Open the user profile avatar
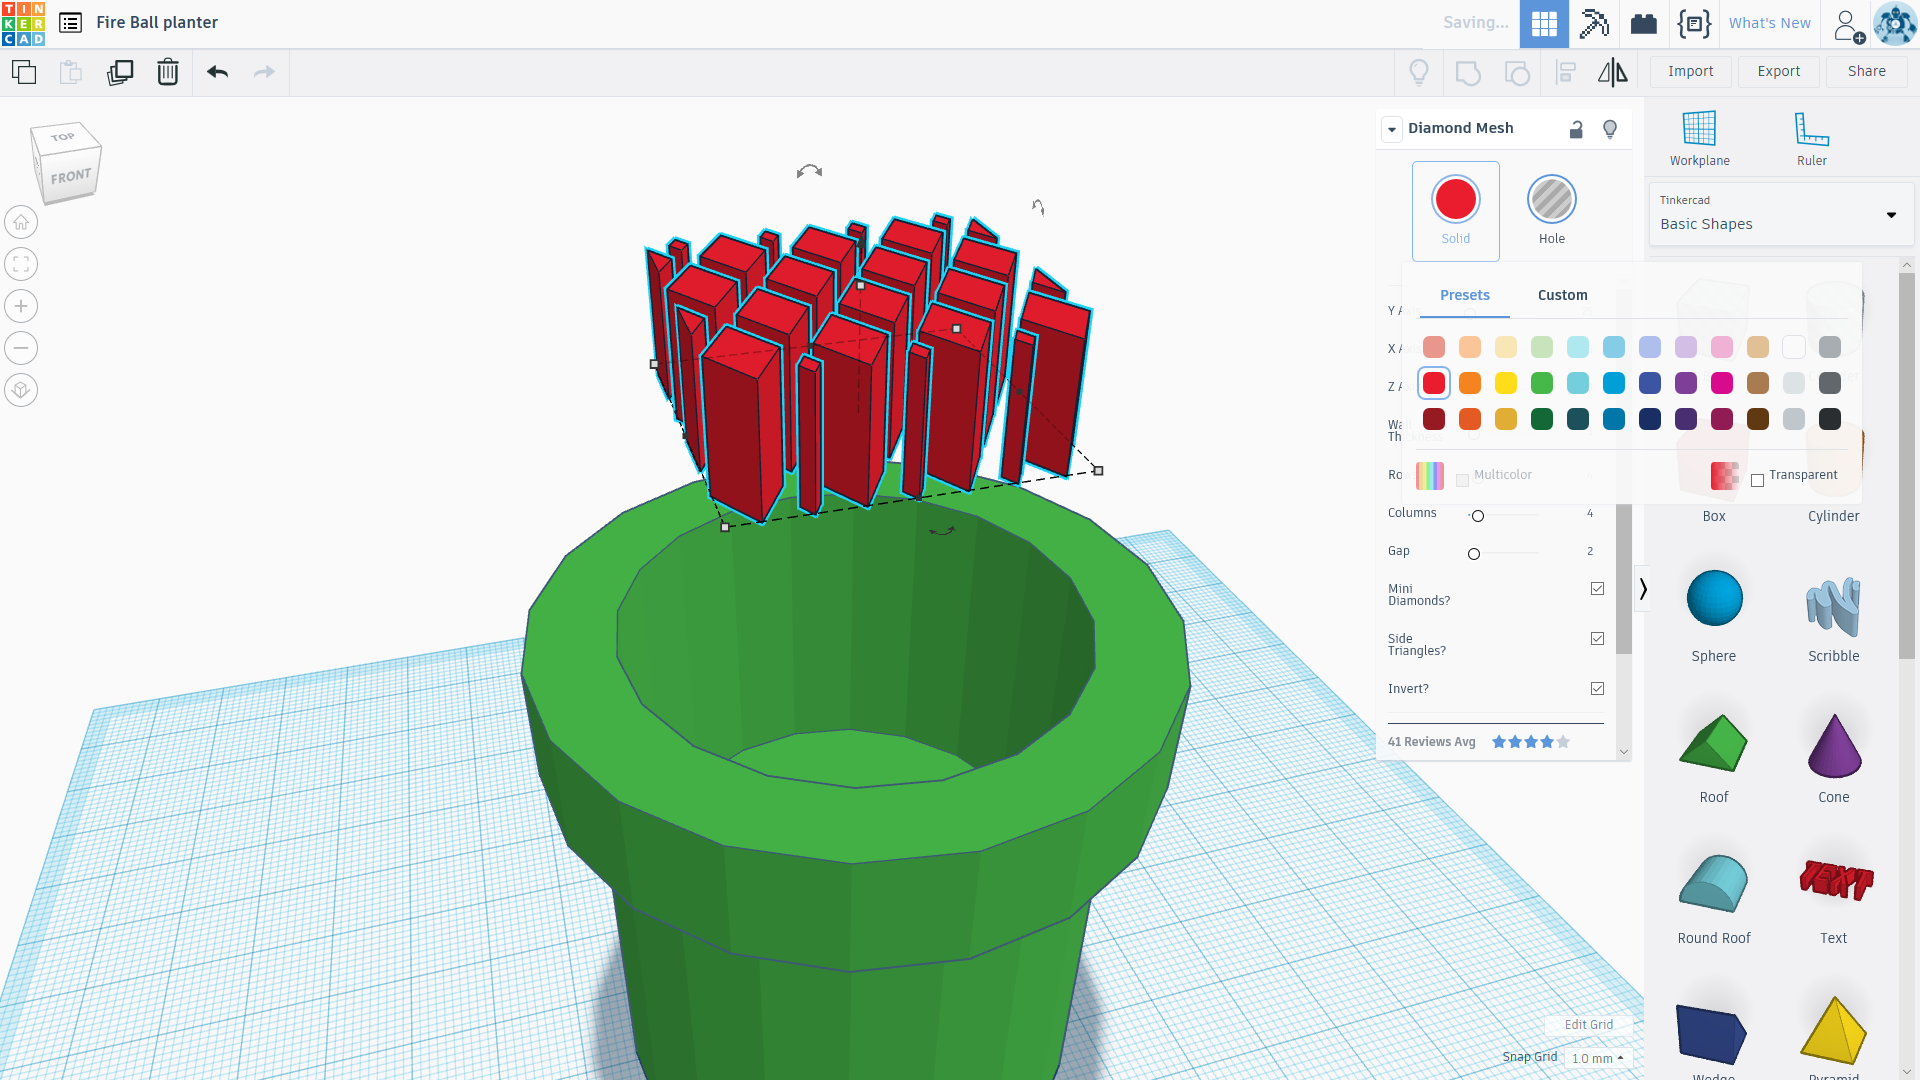This screenshot has width=1920, height=1080. coord(1895,23)
